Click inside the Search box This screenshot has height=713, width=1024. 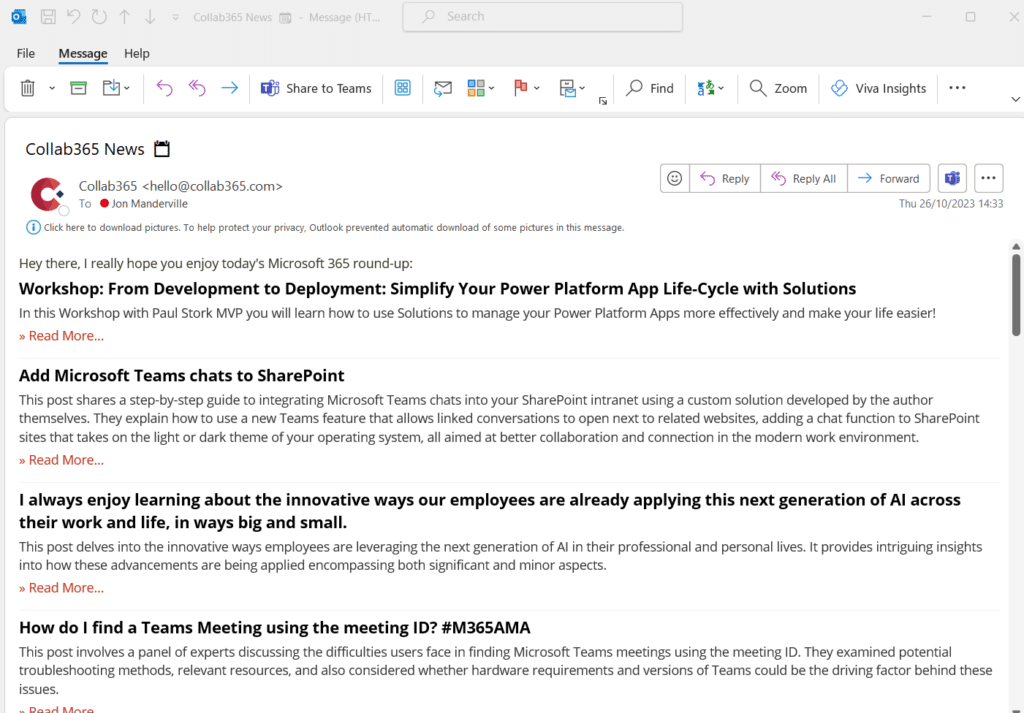tap(542, 16)
